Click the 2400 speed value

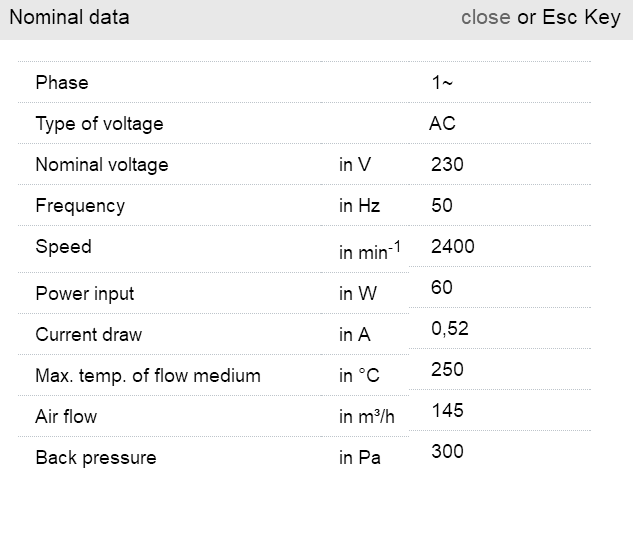point(452,247)
